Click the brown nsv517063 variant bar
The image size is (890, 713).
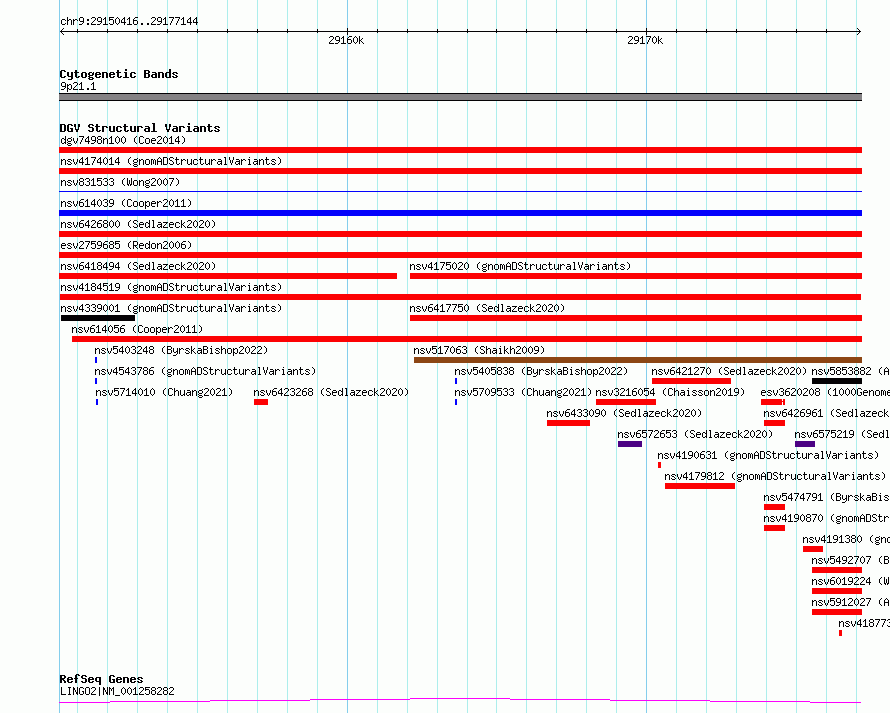(x=638, y=360)
